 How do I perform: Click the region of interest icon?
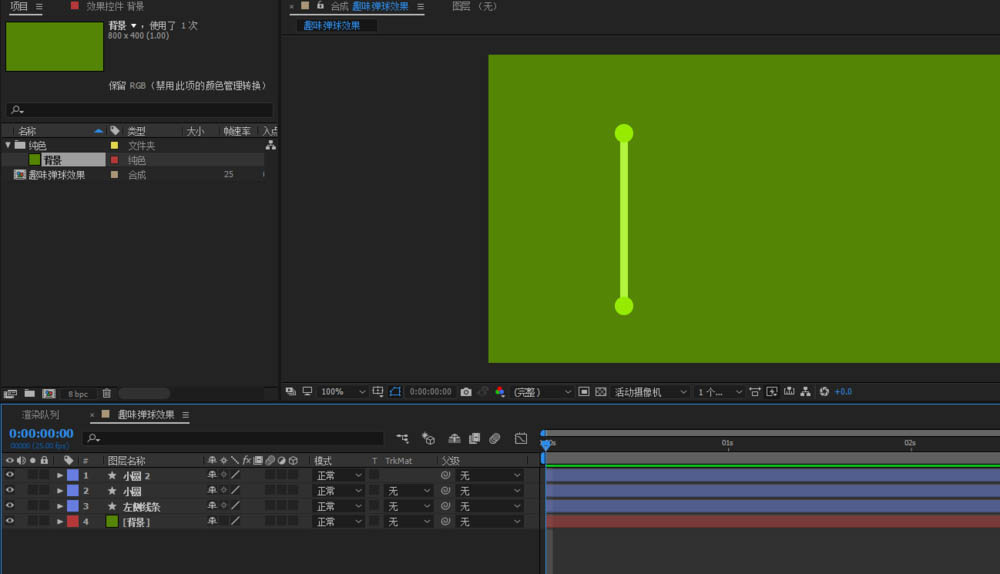584,392
